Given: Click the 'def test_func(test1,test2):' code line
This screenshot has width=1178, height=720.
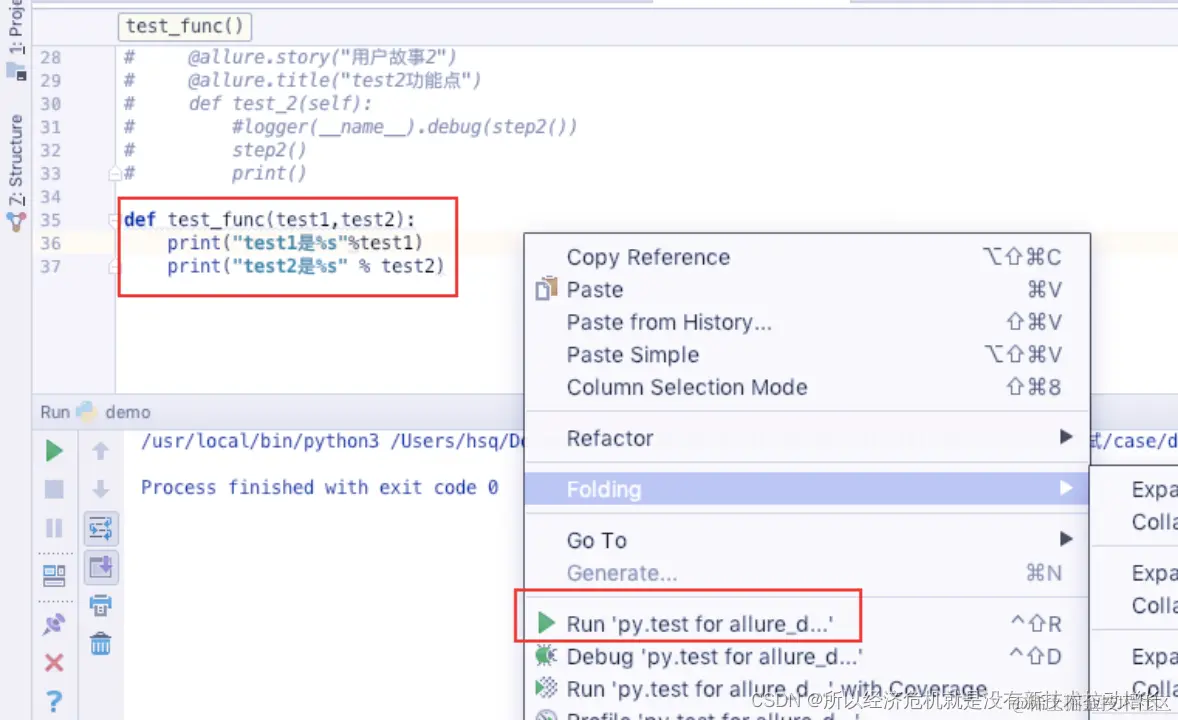Looking at the screenshot, I should click(x=269, y=219).
